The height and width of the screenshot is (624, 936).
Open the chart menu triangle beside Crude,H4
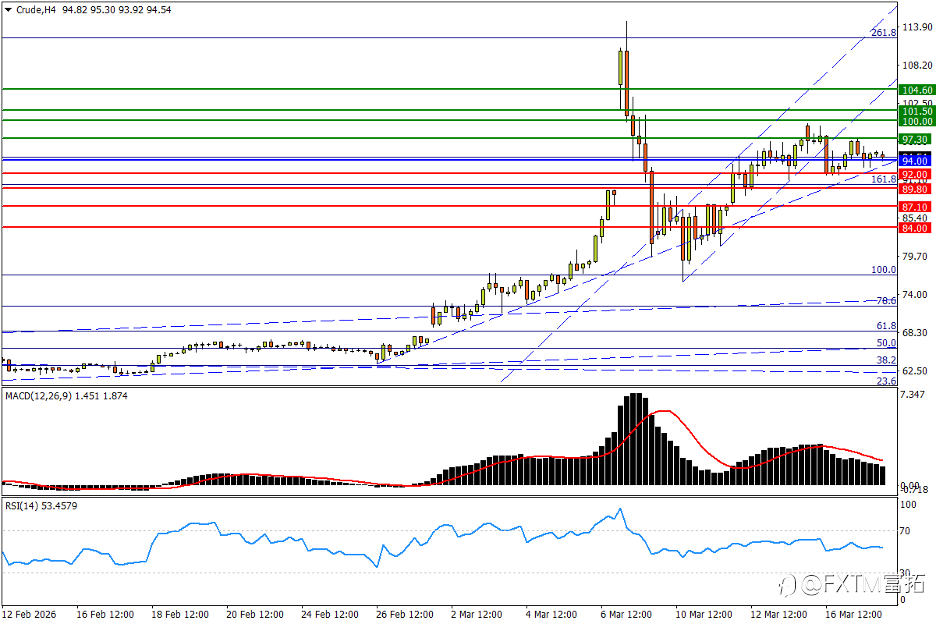(x=8, y=10)
